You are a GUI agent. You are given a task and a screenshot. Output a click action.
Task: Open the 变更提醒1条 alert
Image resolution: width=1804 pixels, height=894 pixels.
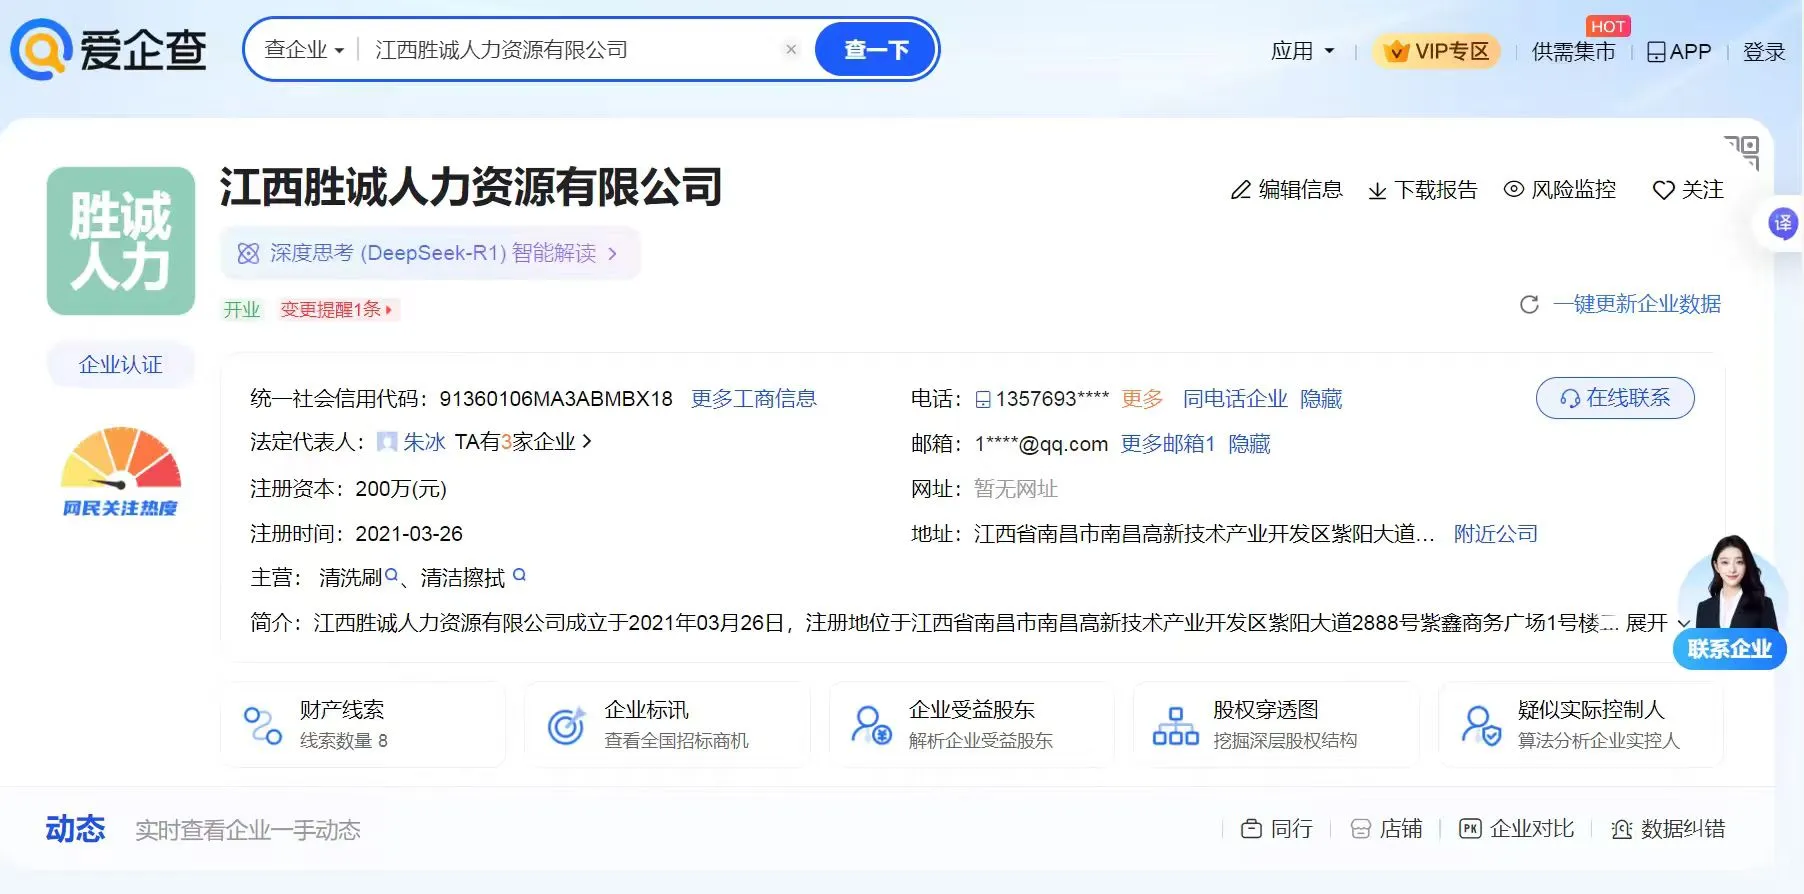point(336,310)
